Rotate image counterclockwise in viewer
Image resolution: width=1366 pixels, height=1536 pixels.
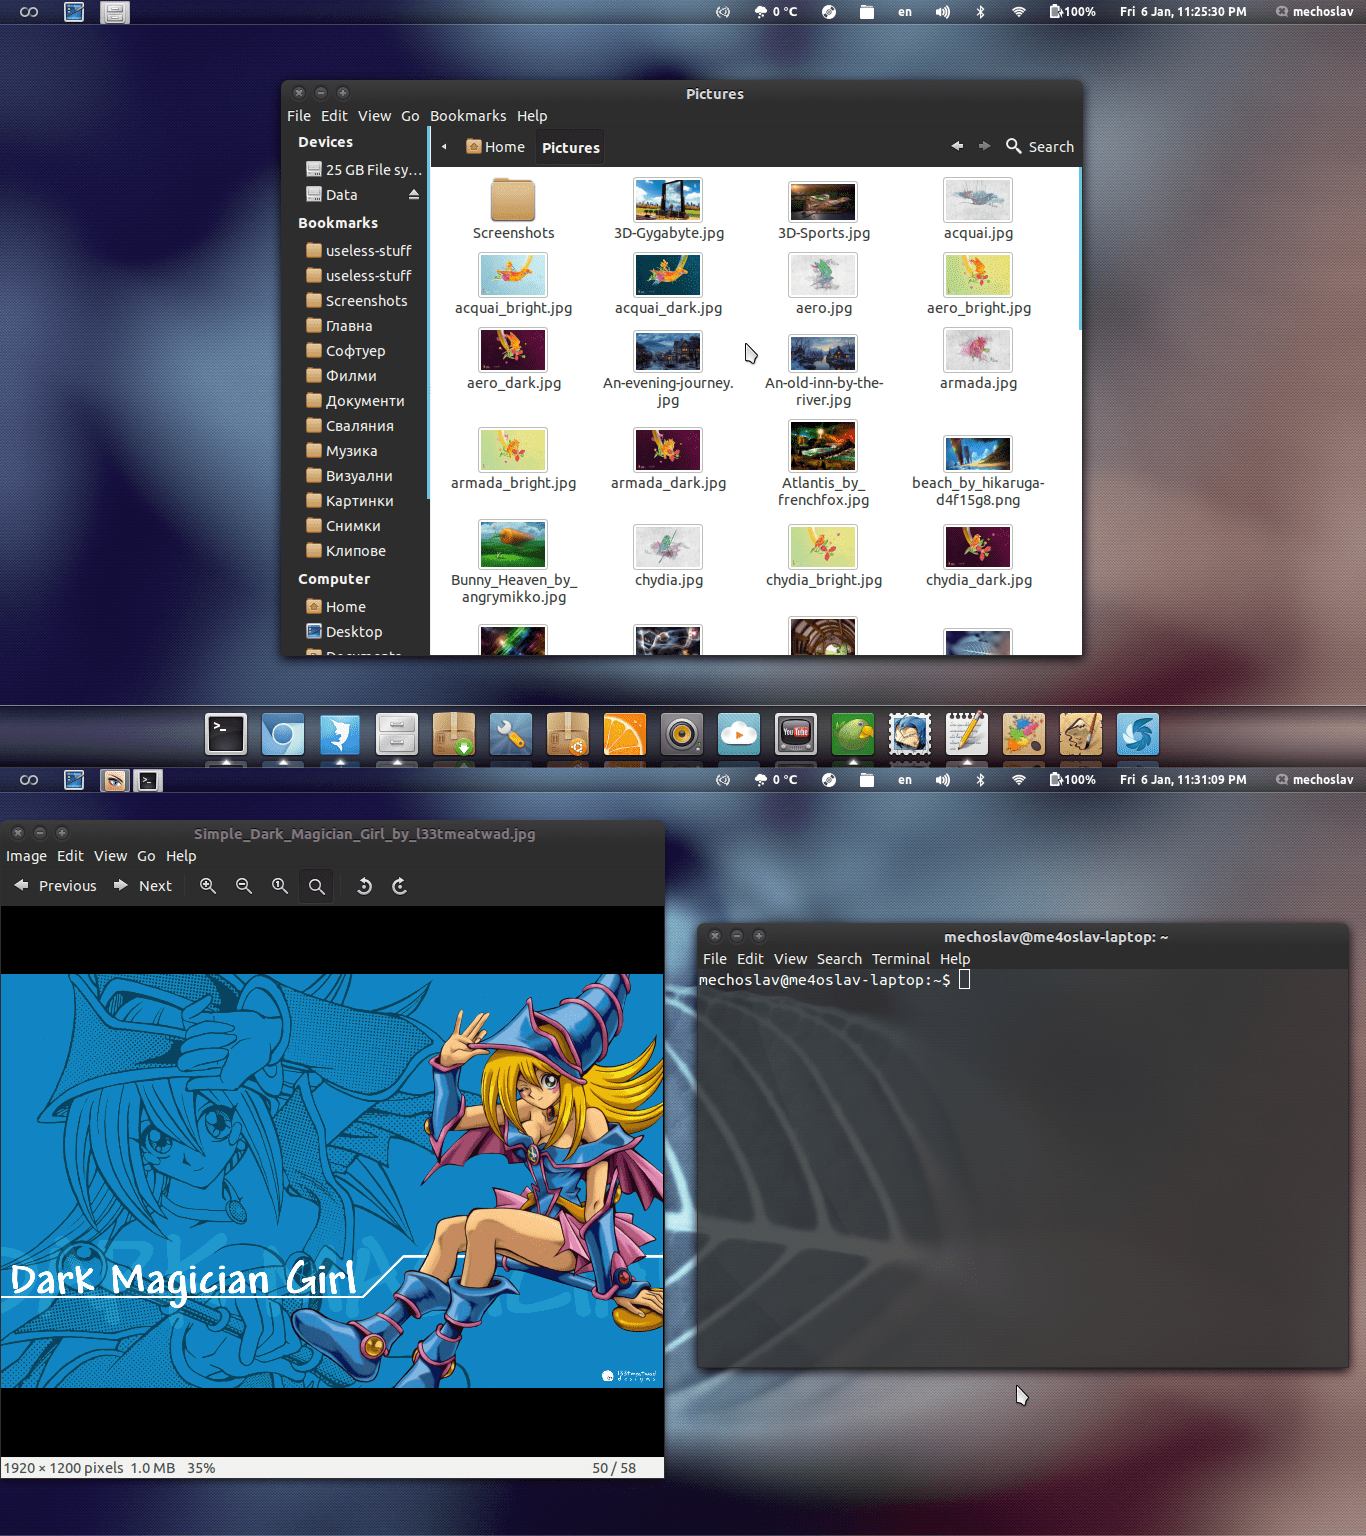(x=365, y=886)
